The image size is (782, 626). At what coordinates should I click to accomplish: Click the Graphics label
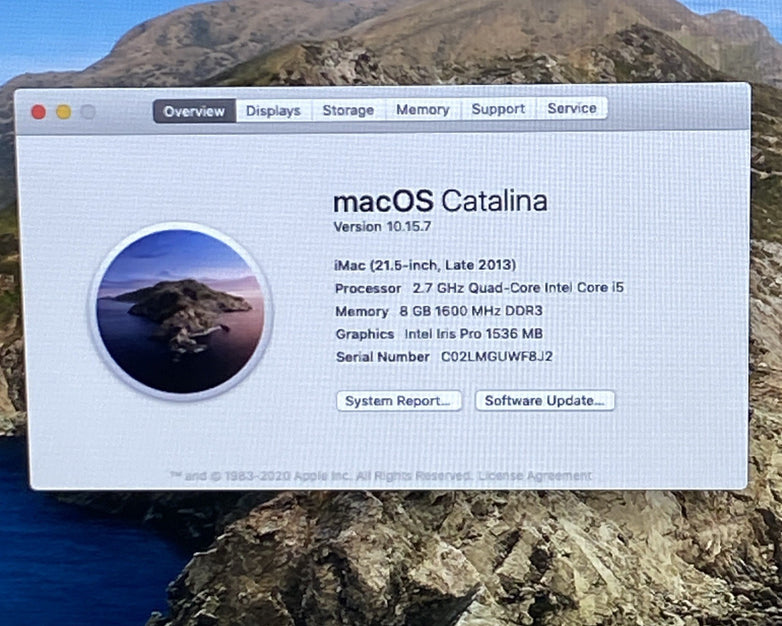(x=365, y=334)
